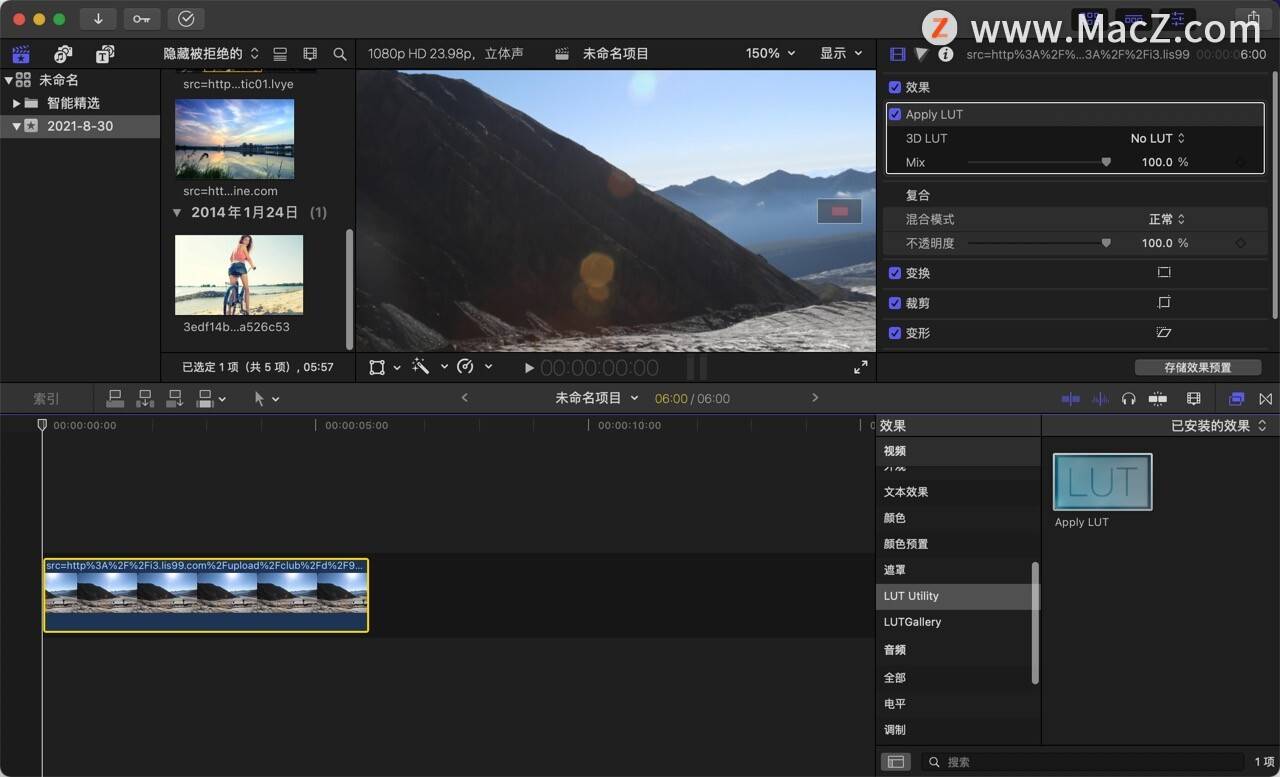
Task: Click the 存储效果预置 button
Action: click(1198, 367)
